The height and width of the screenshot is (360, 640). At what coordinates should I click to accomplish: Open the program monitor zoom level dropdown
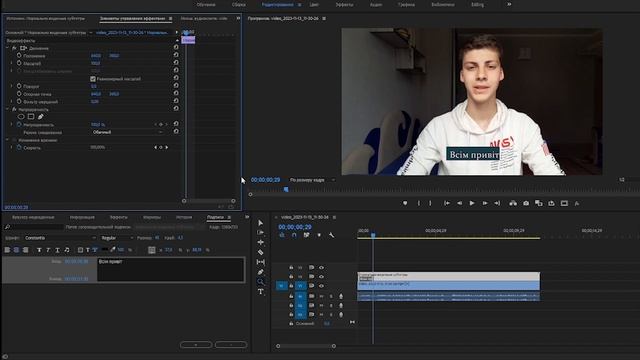[312, 180]
